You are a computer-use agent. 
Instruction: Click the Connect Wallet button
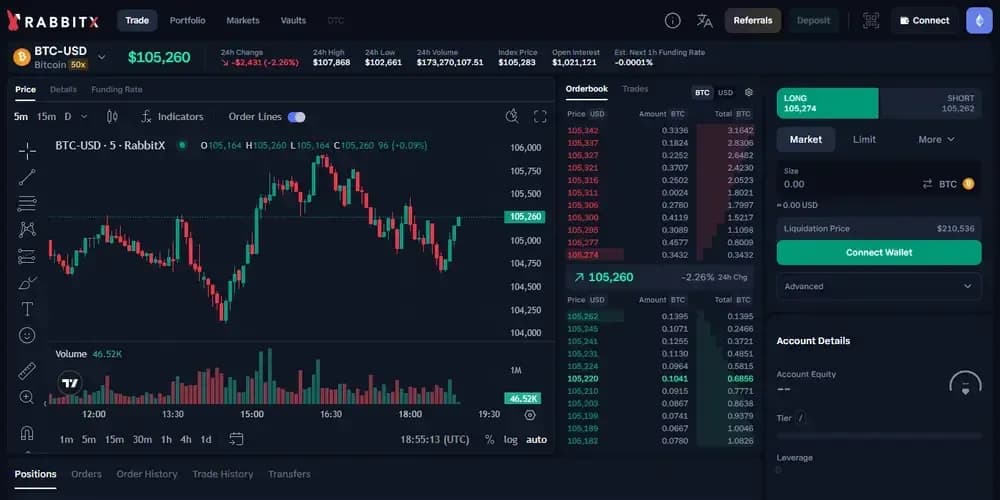(879, 253)
